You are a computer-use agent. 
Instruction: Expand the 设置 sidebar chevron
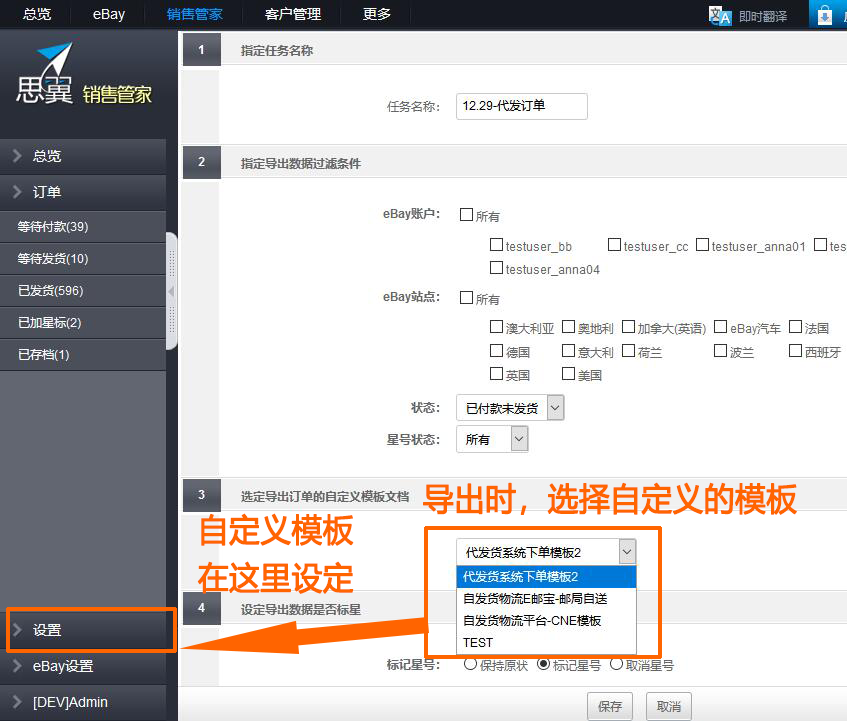click(17, 630)
